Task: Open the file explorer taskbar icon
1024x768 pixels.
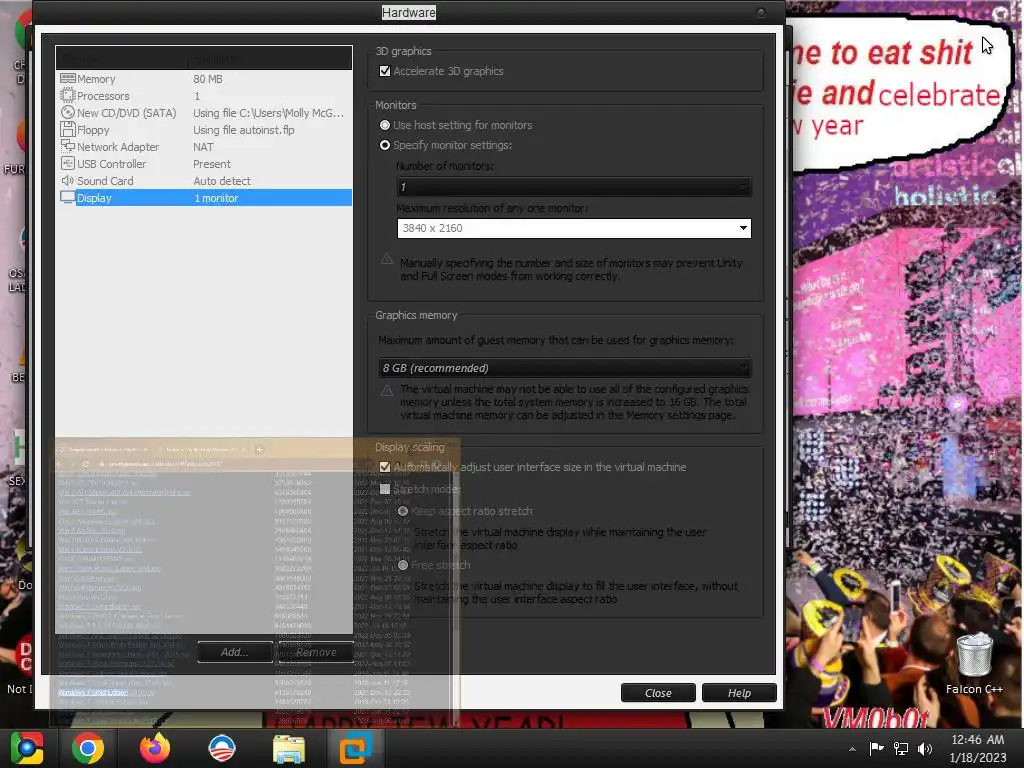Action: [288, 748]
